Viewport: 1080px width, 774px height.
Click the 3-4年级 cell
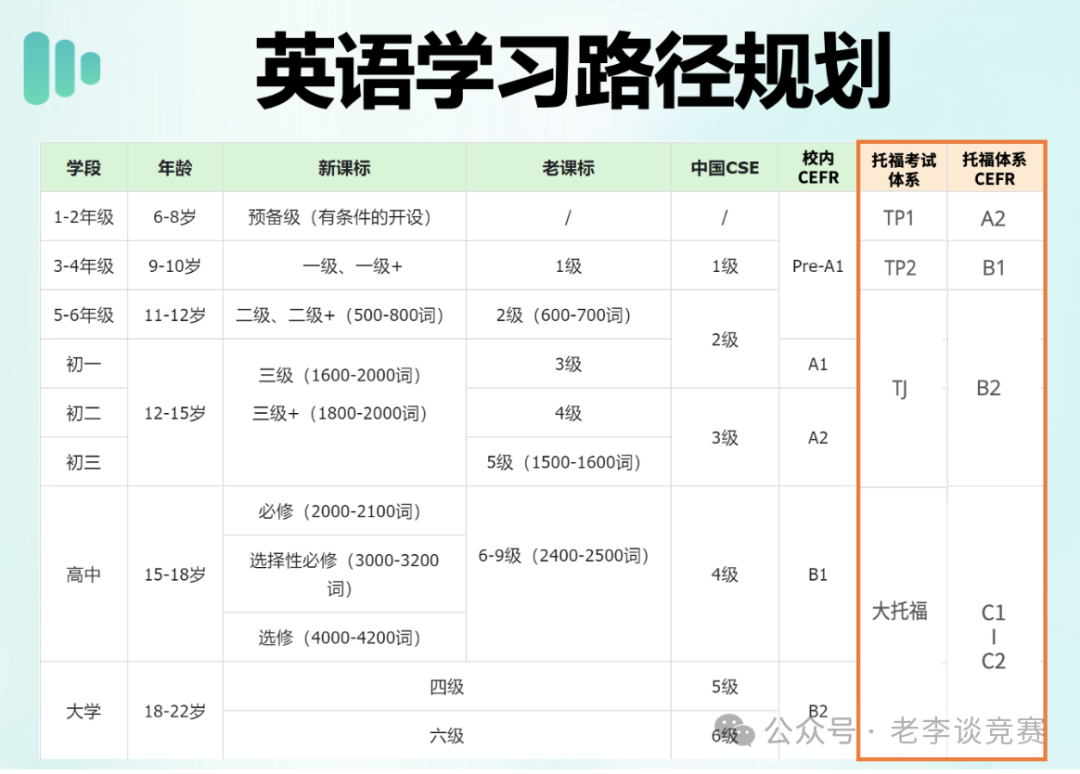coord(84,266)
